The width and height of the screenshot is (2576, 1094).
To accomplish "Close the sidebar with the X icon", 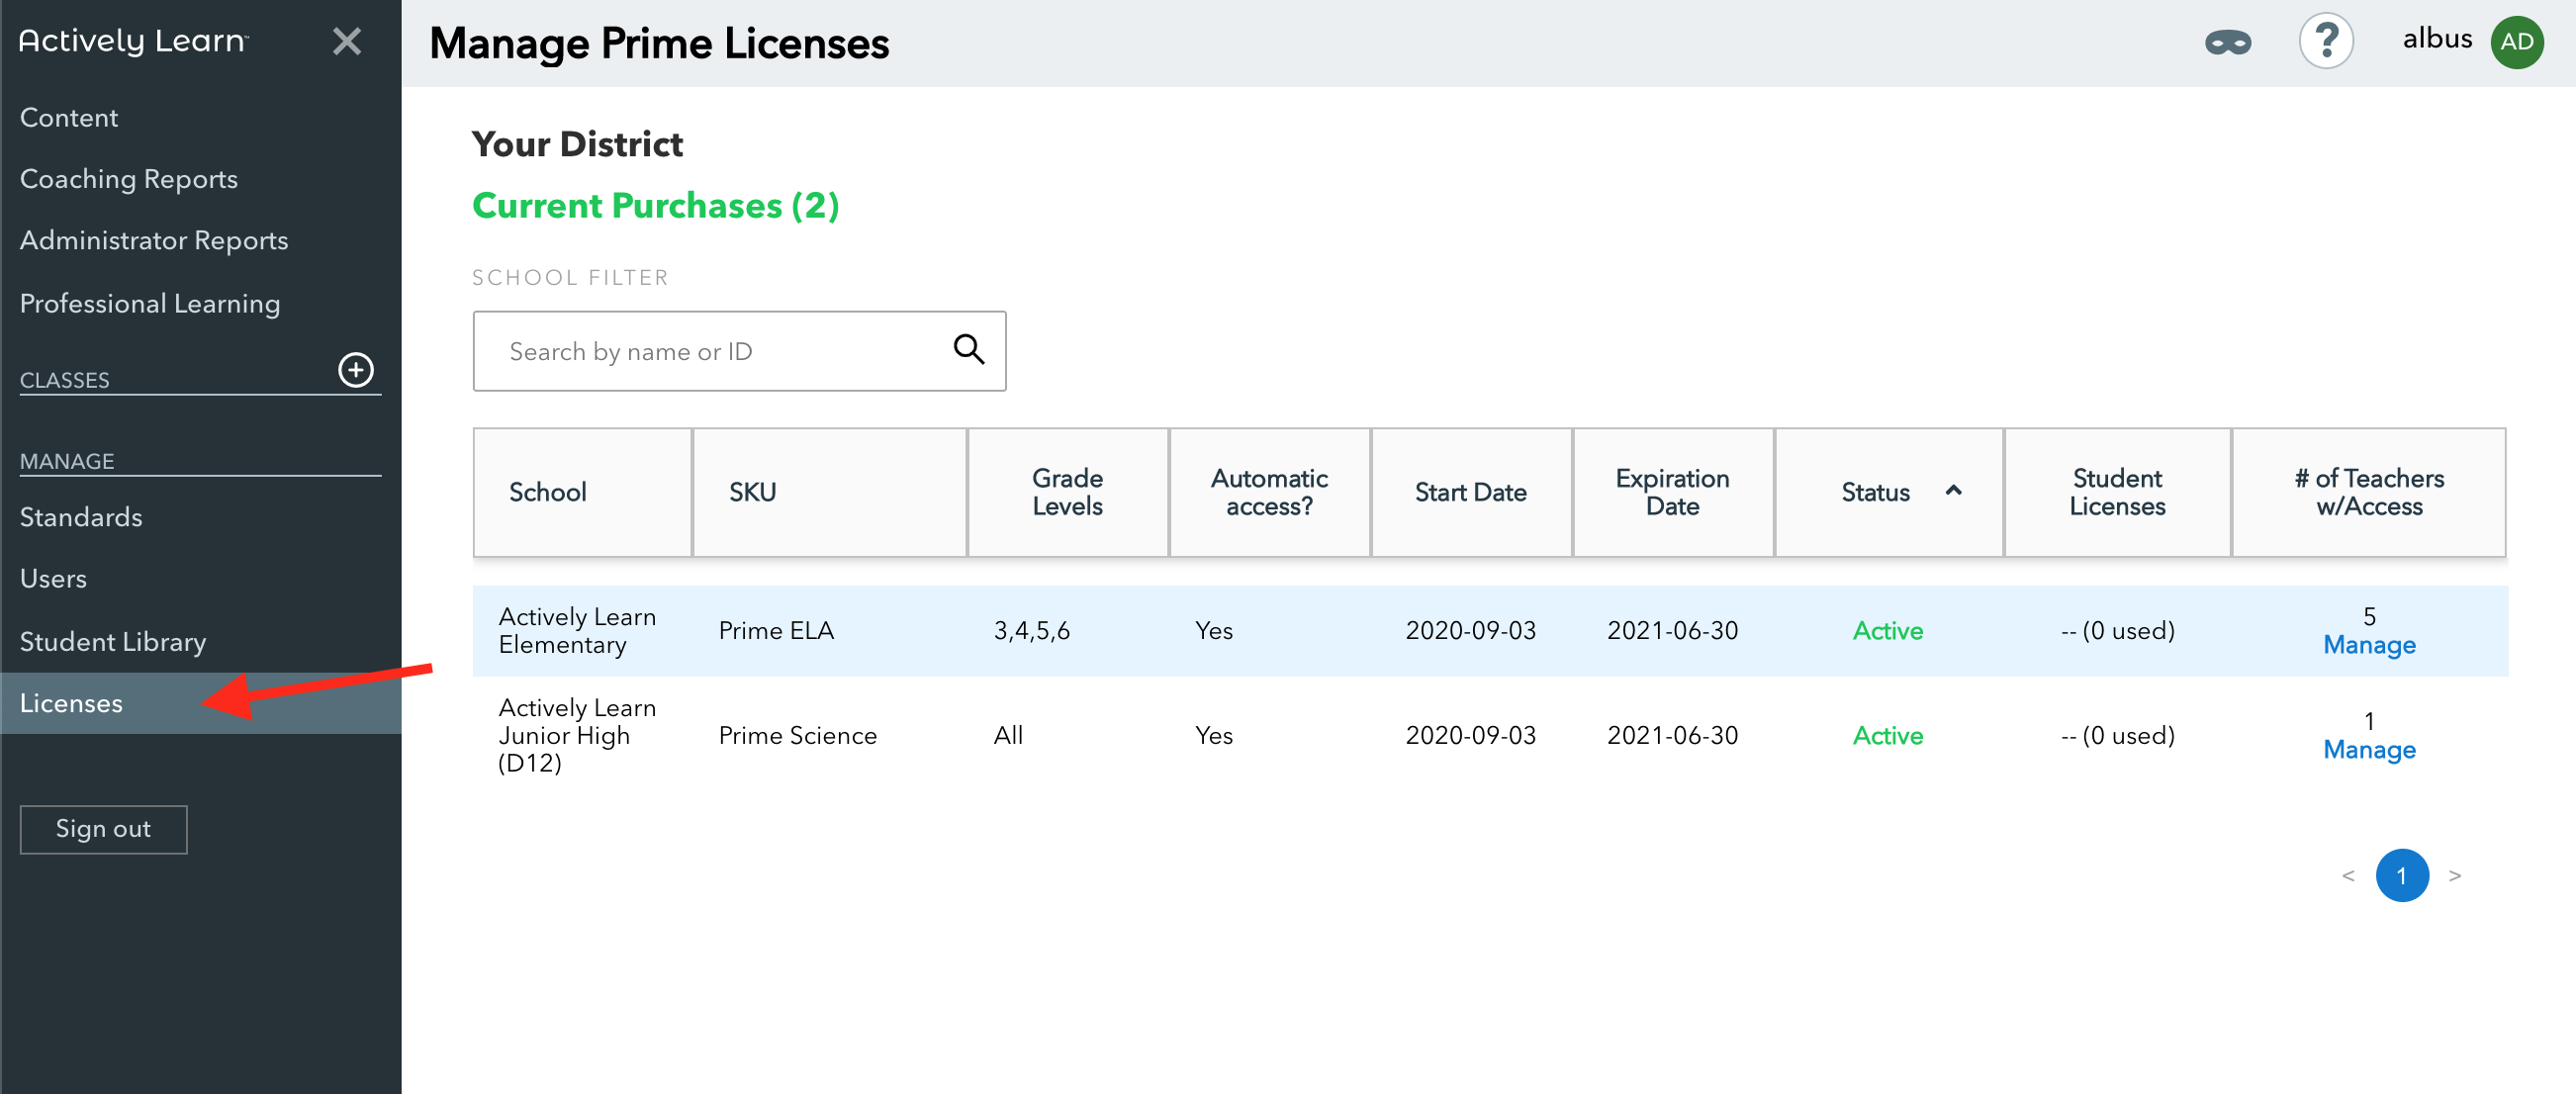I will pyautogui.click(x=346, y=42).
